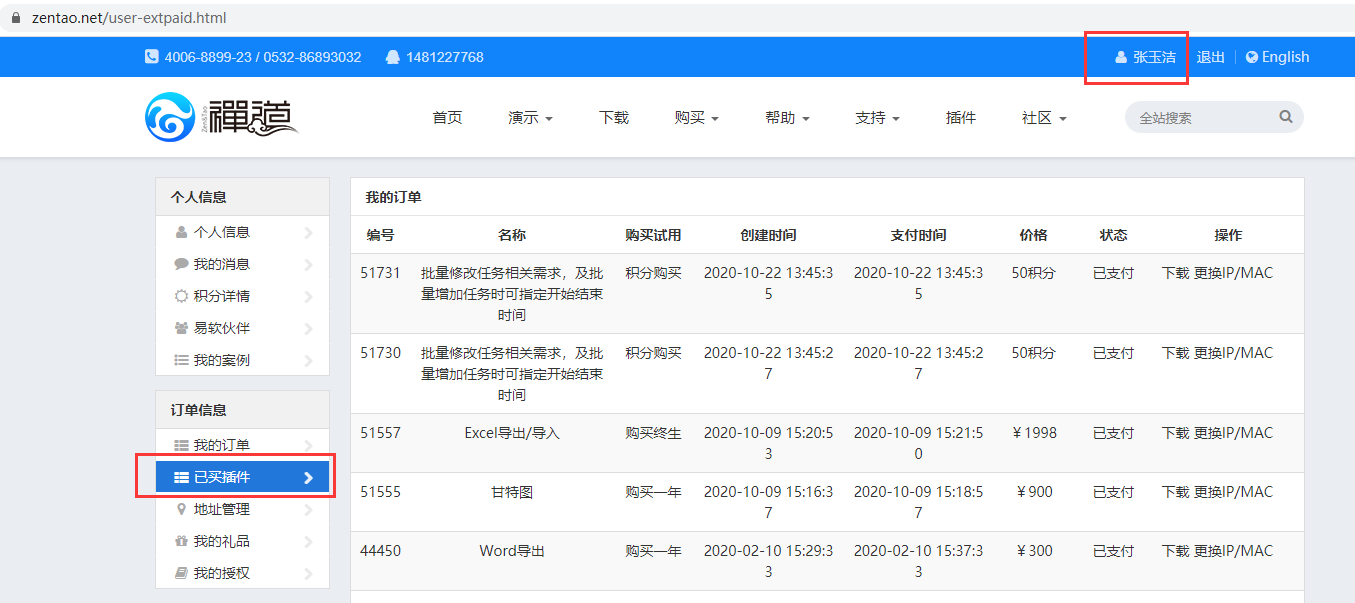Click the globe icon beside English
Image resolution: width=1355 pixels, height=603 pixels.
[1251, 57]
